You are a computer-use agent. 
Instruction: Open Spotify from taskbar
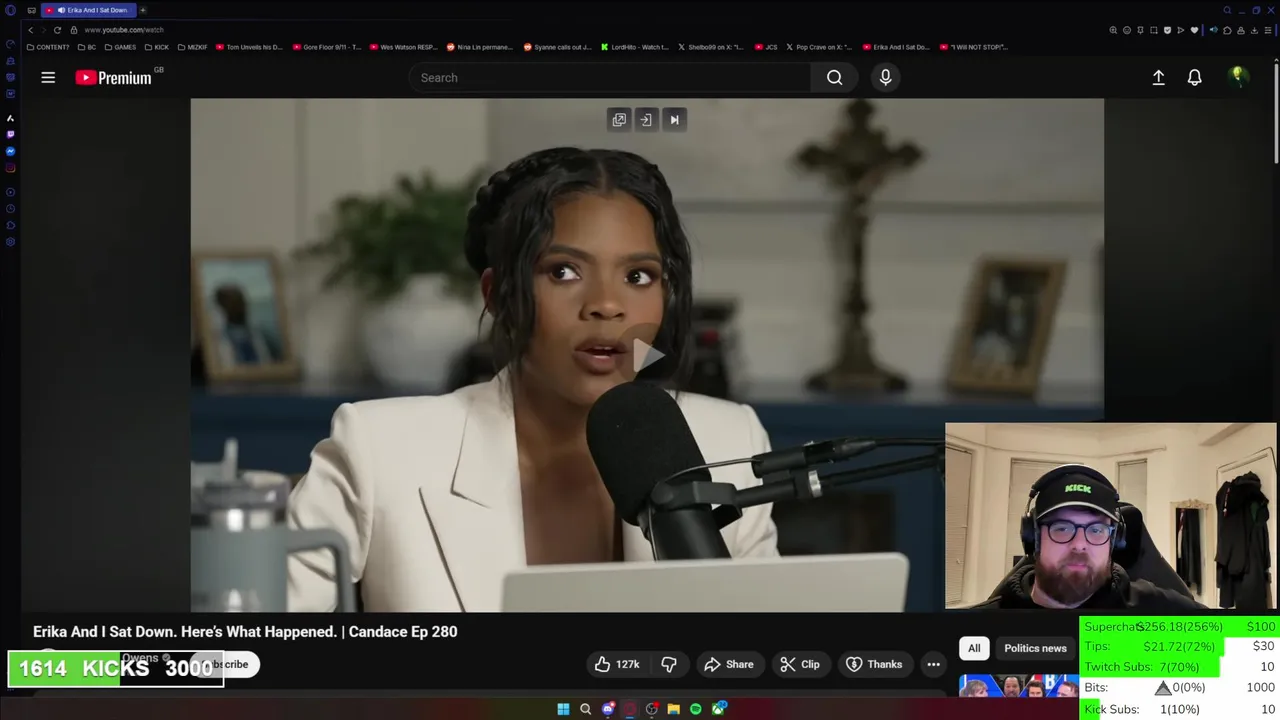point(696,709)
